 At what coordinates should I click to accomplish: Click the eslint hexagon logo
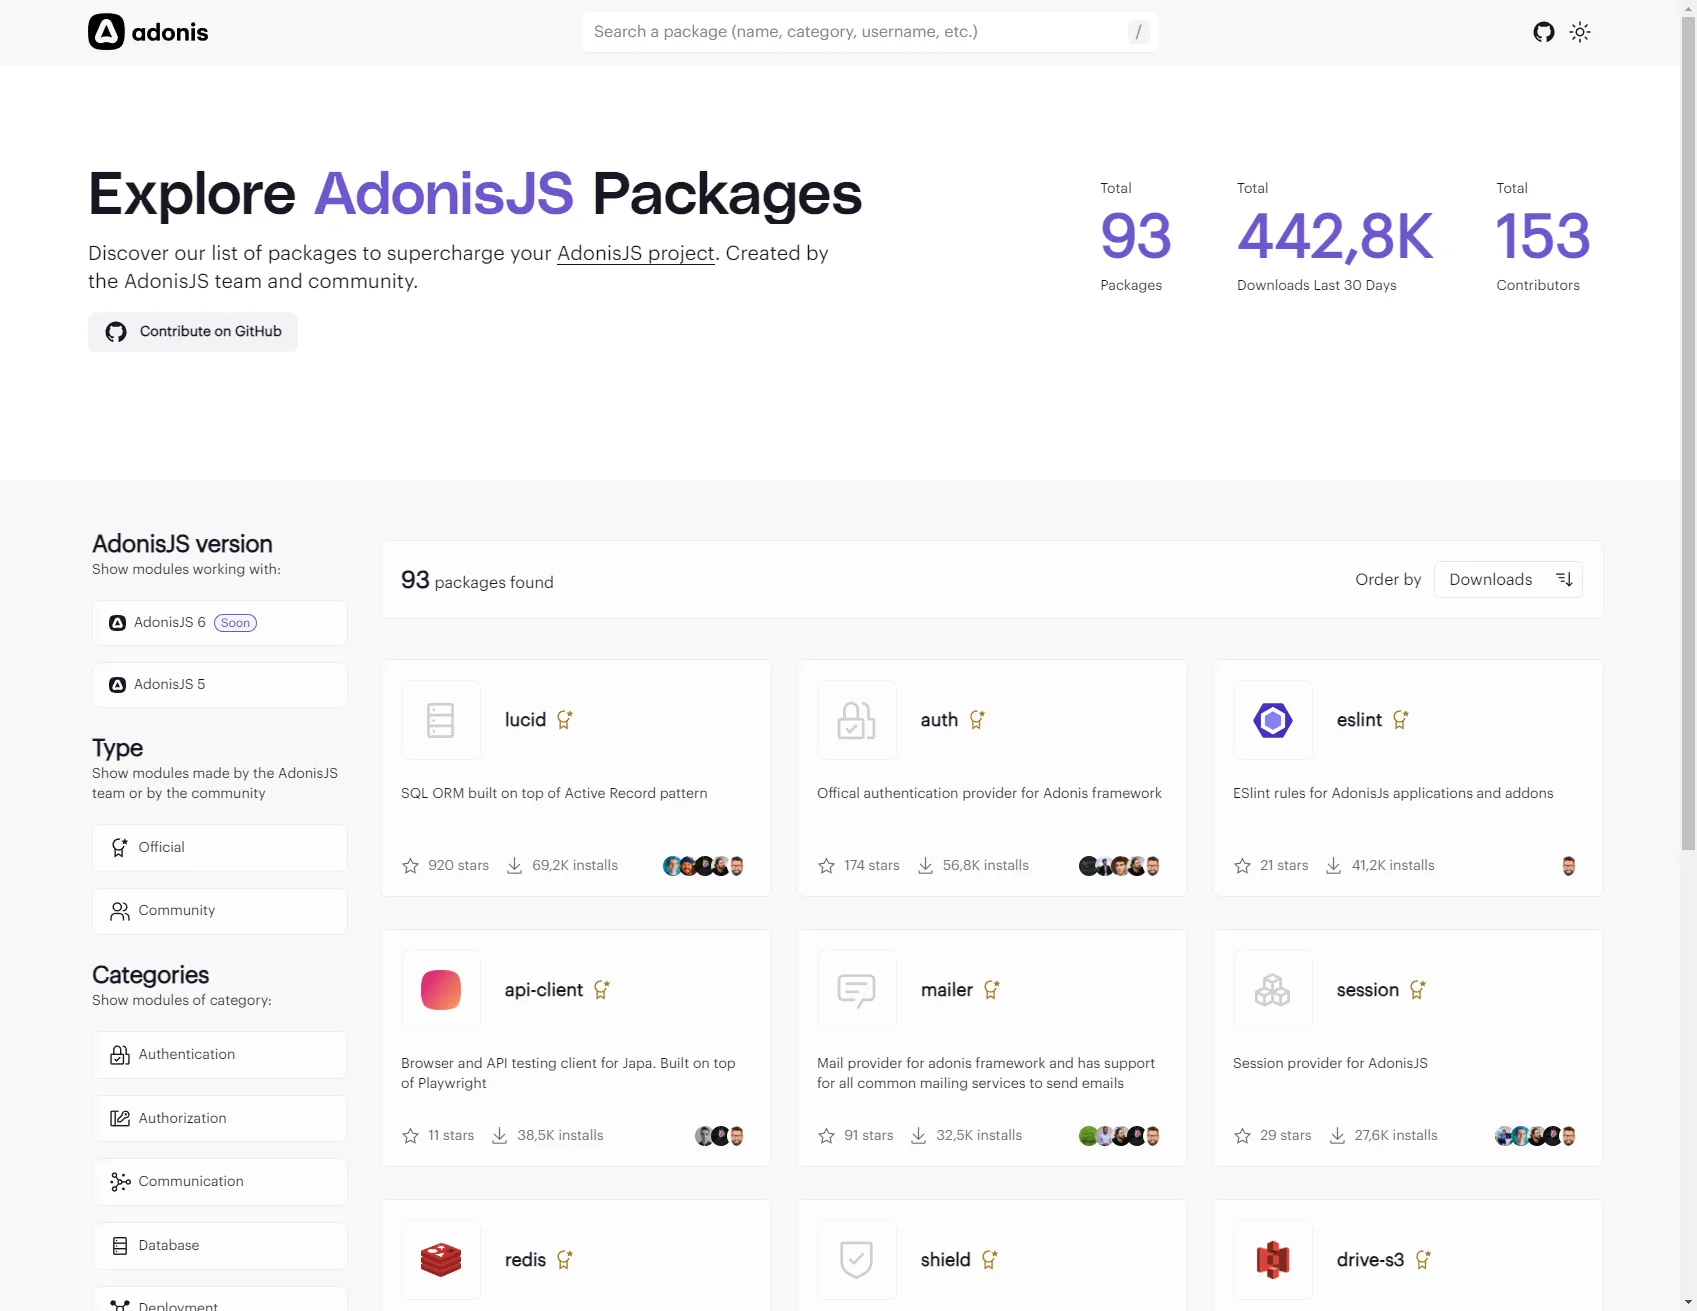pos(1272,719)
